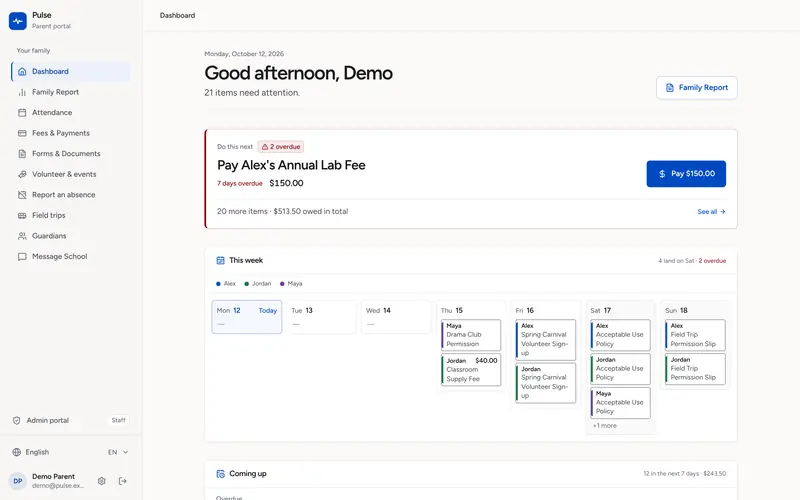
Task: Click the 2 overdue badge
Action: coord(281,147)
